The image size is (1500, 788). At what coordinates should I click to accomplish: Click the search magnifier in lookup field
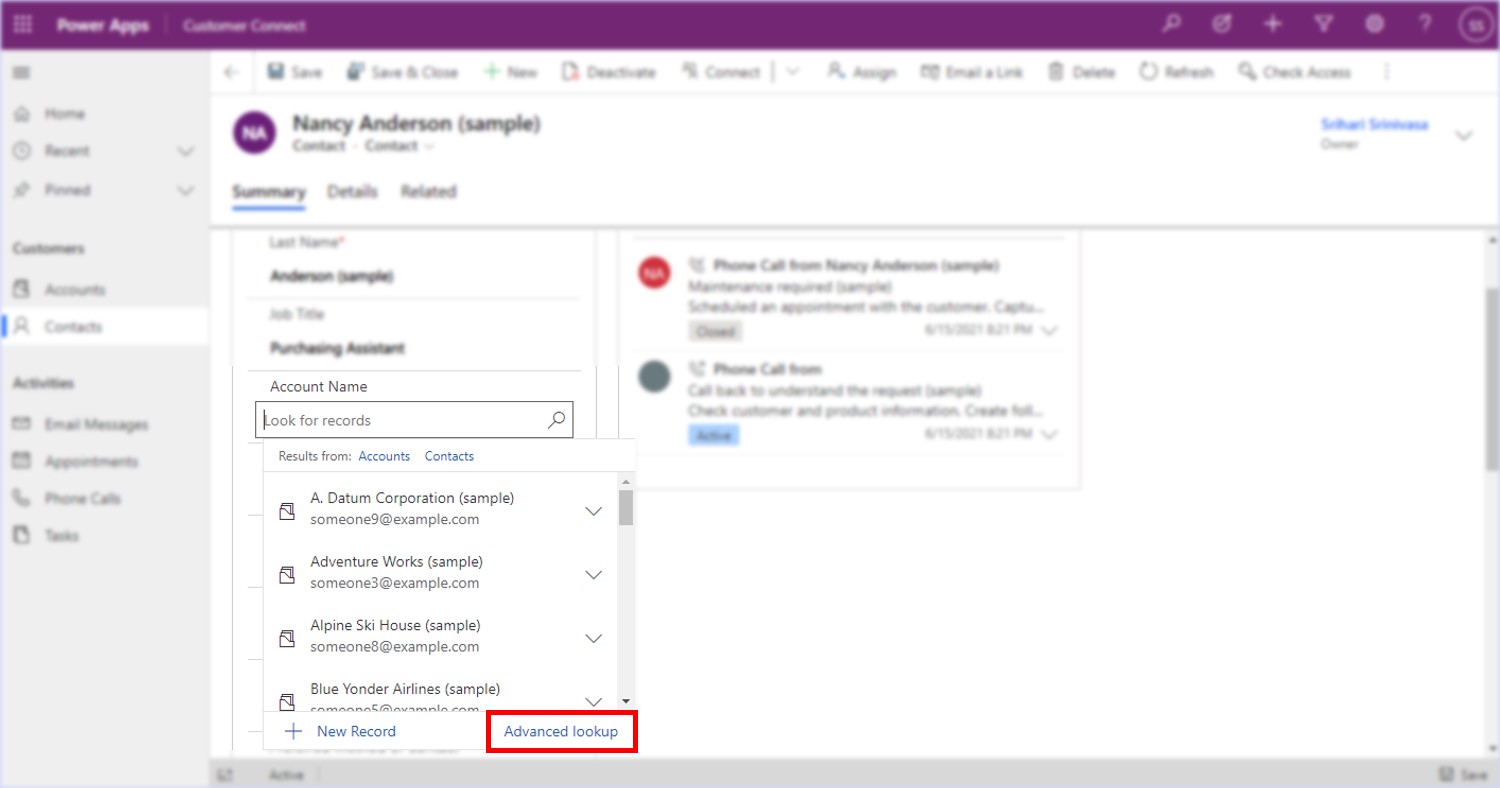[x=557, y=420]
